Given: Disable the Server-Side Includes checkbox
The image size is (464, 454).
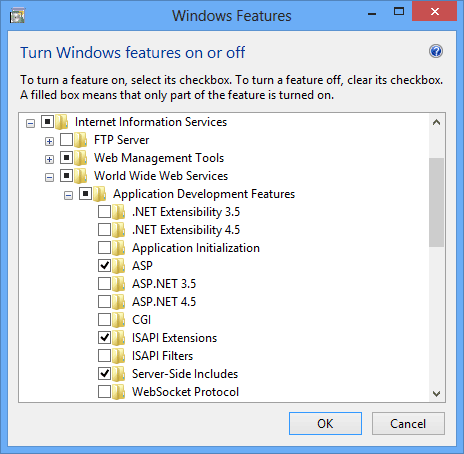Looking at the screenshot, I should click(x=104, y=374).
